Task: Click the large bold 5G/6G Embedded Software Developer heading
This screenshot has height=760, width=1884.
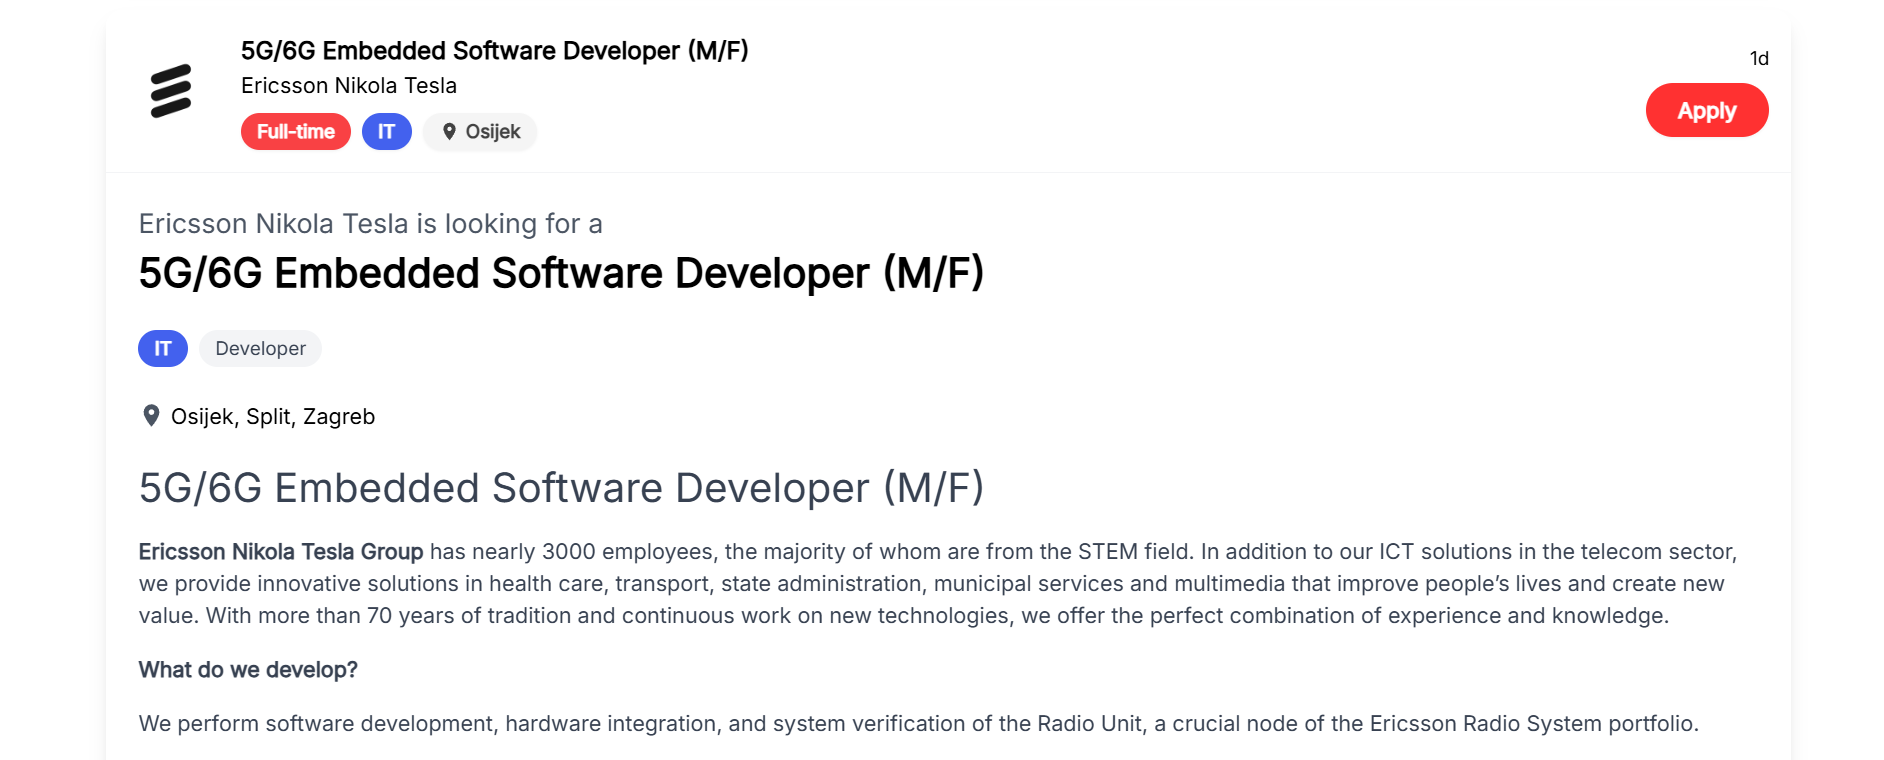Action: coord(561,274)
